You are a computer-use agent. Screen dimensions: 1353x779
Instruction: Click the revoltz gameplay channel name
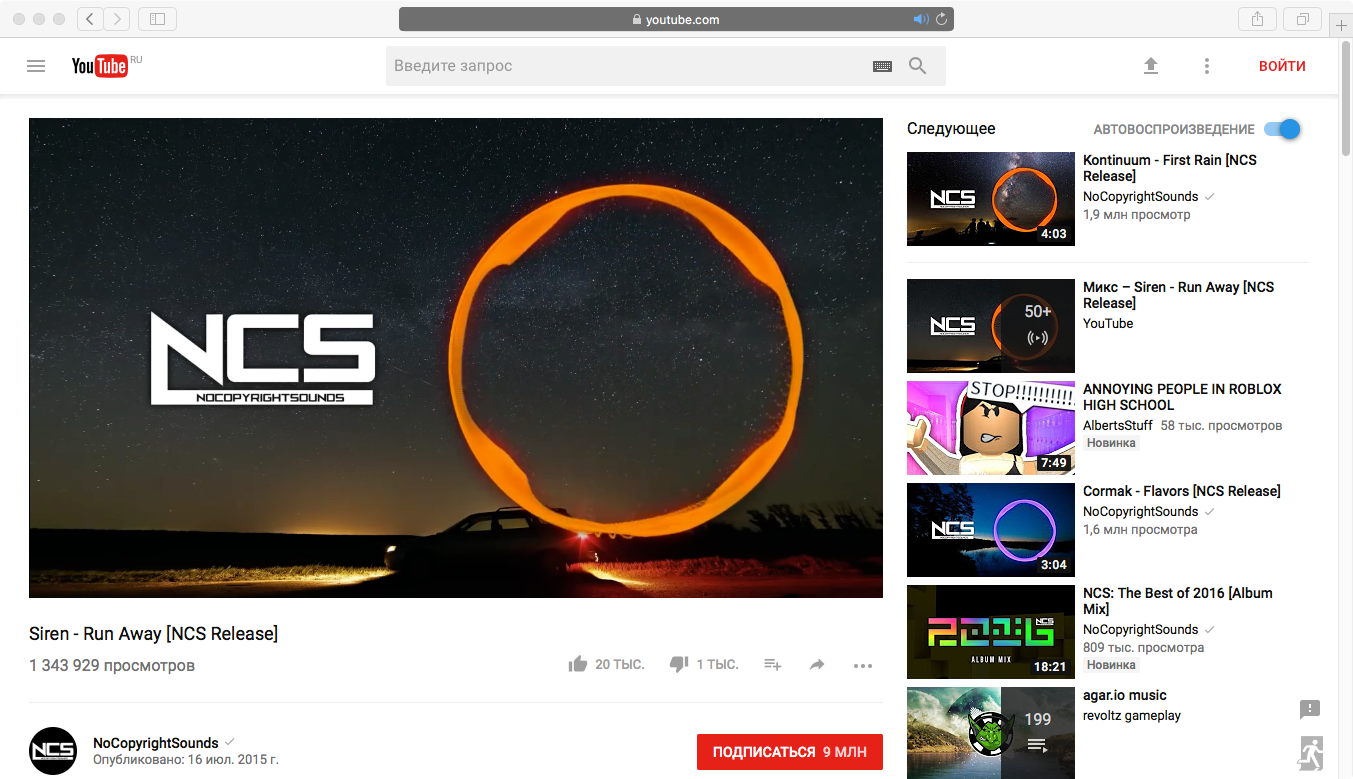click(x=1132, y=715)
